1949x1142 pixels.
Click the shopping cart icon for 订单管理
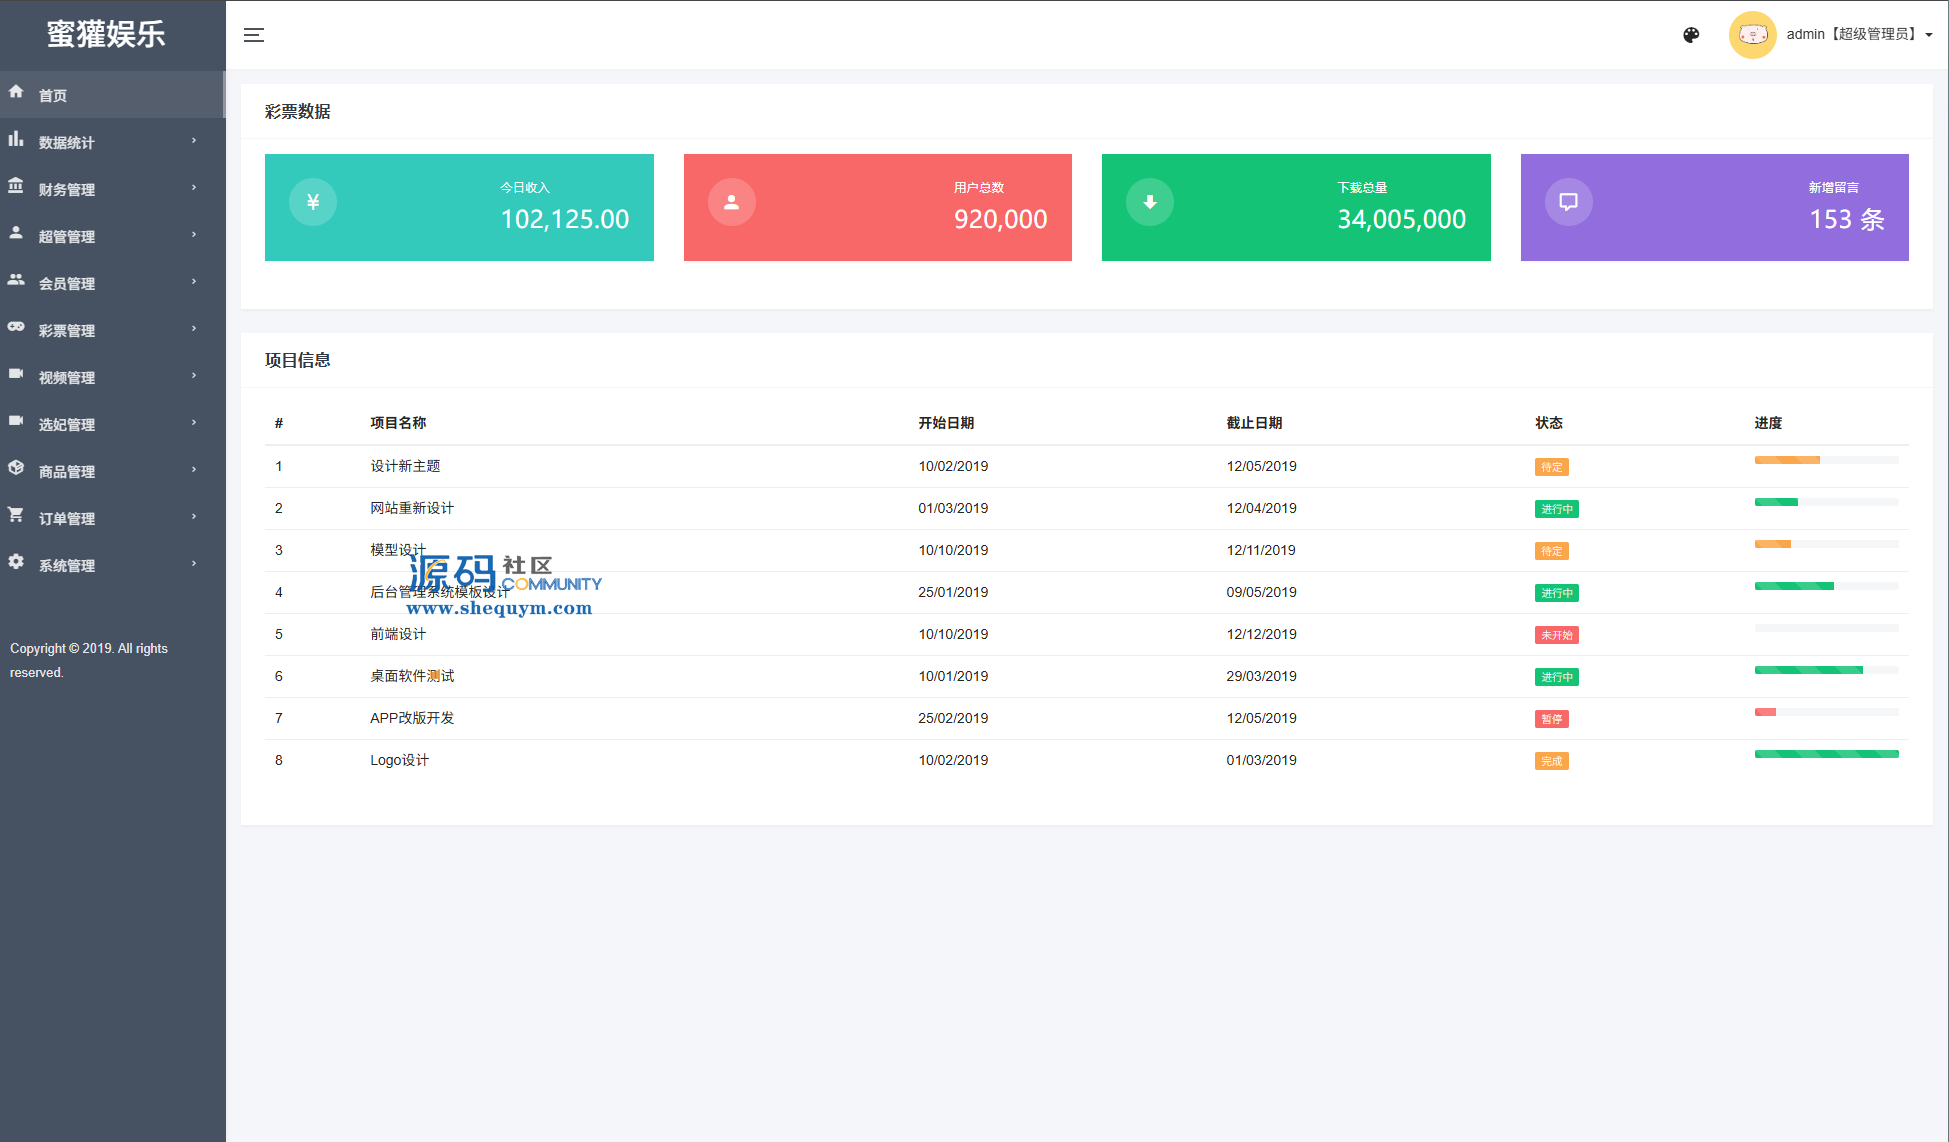click(x=16, y=515)
